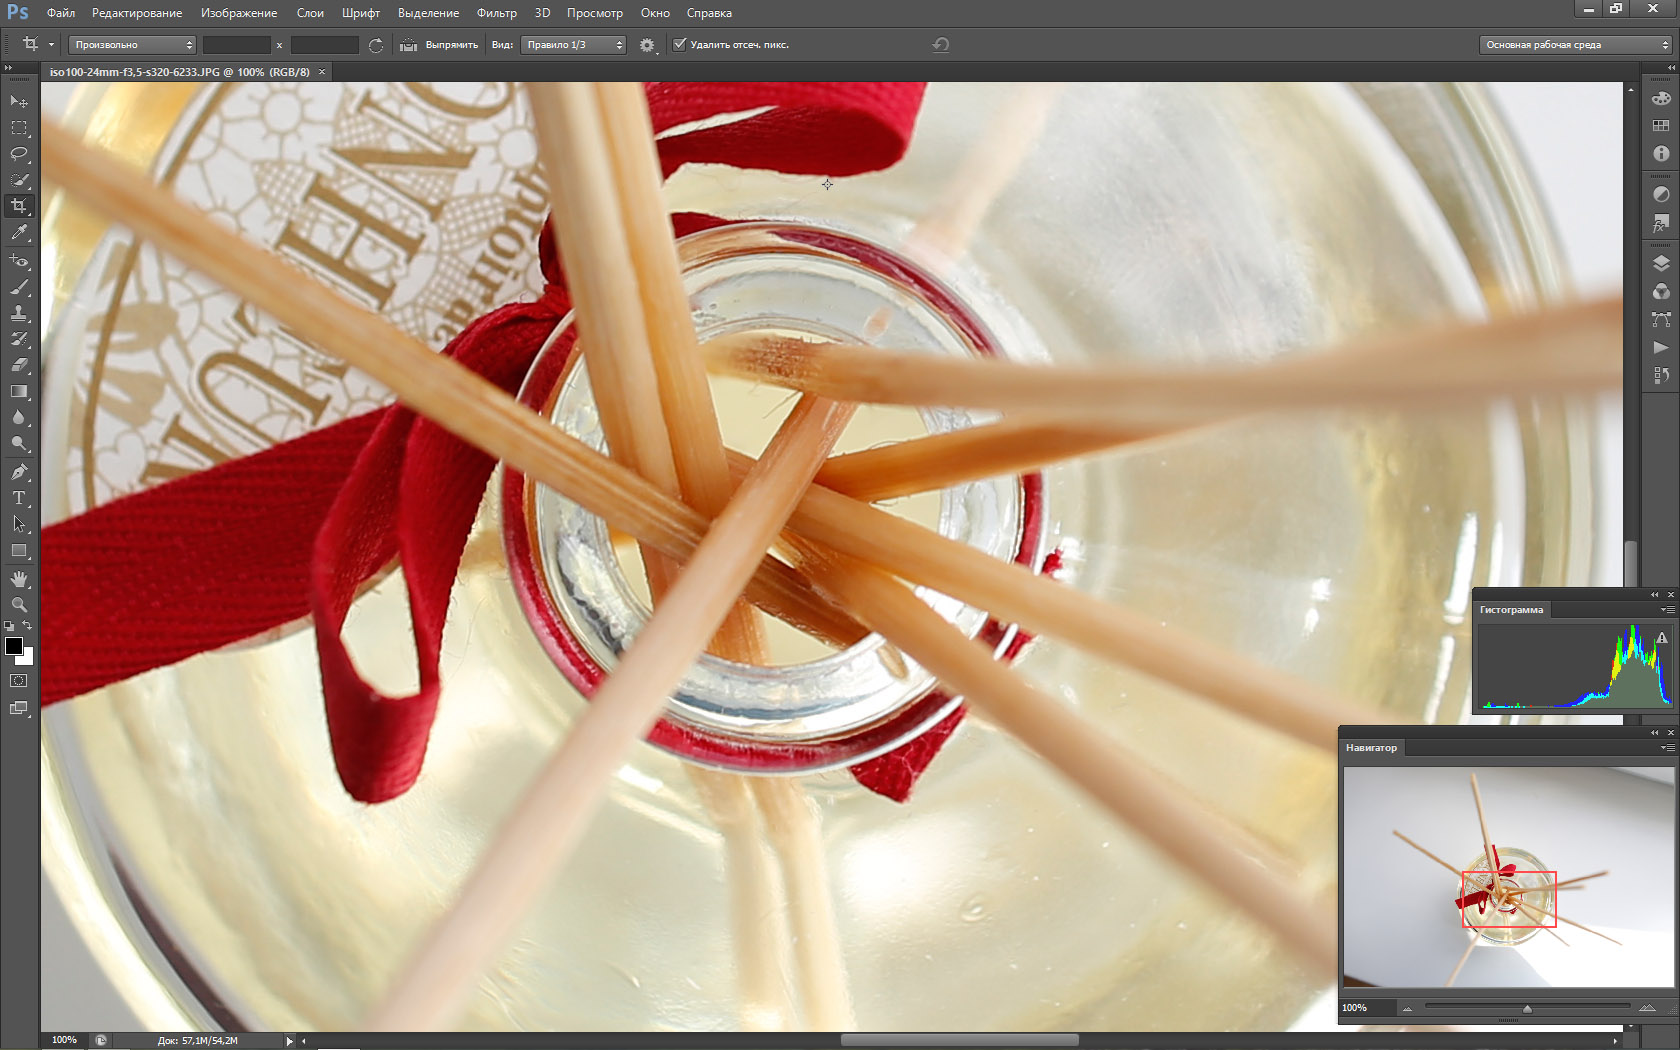
Task: Swap foreground and background colors
Action: point(28,626)
